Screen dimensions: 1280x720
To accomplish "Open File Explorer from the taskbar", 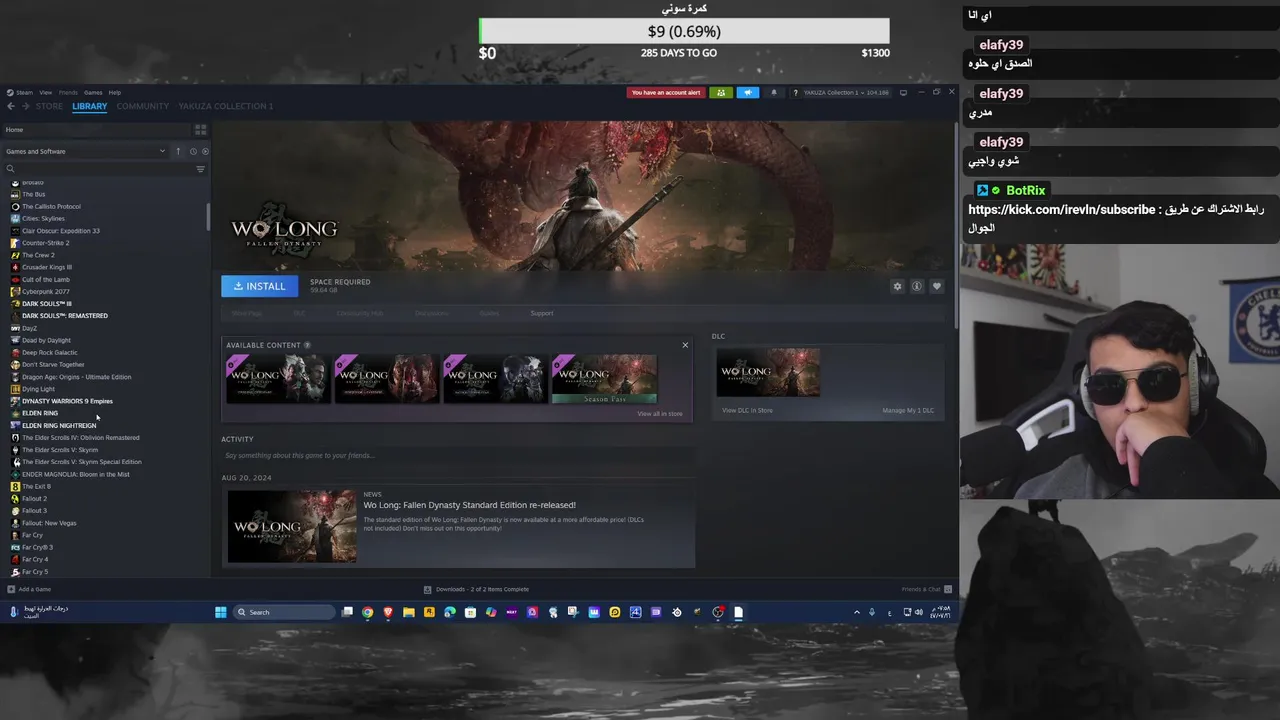I will tap(408, 612).
